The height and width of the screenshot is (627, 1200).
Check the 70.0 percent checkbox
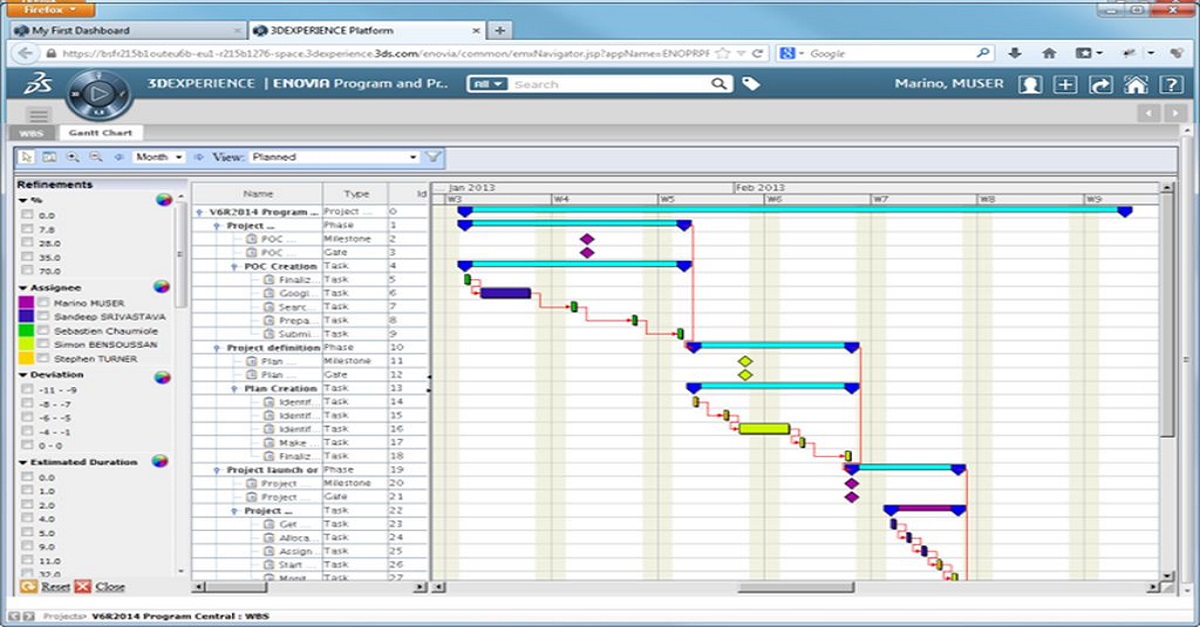click(27, 271)
